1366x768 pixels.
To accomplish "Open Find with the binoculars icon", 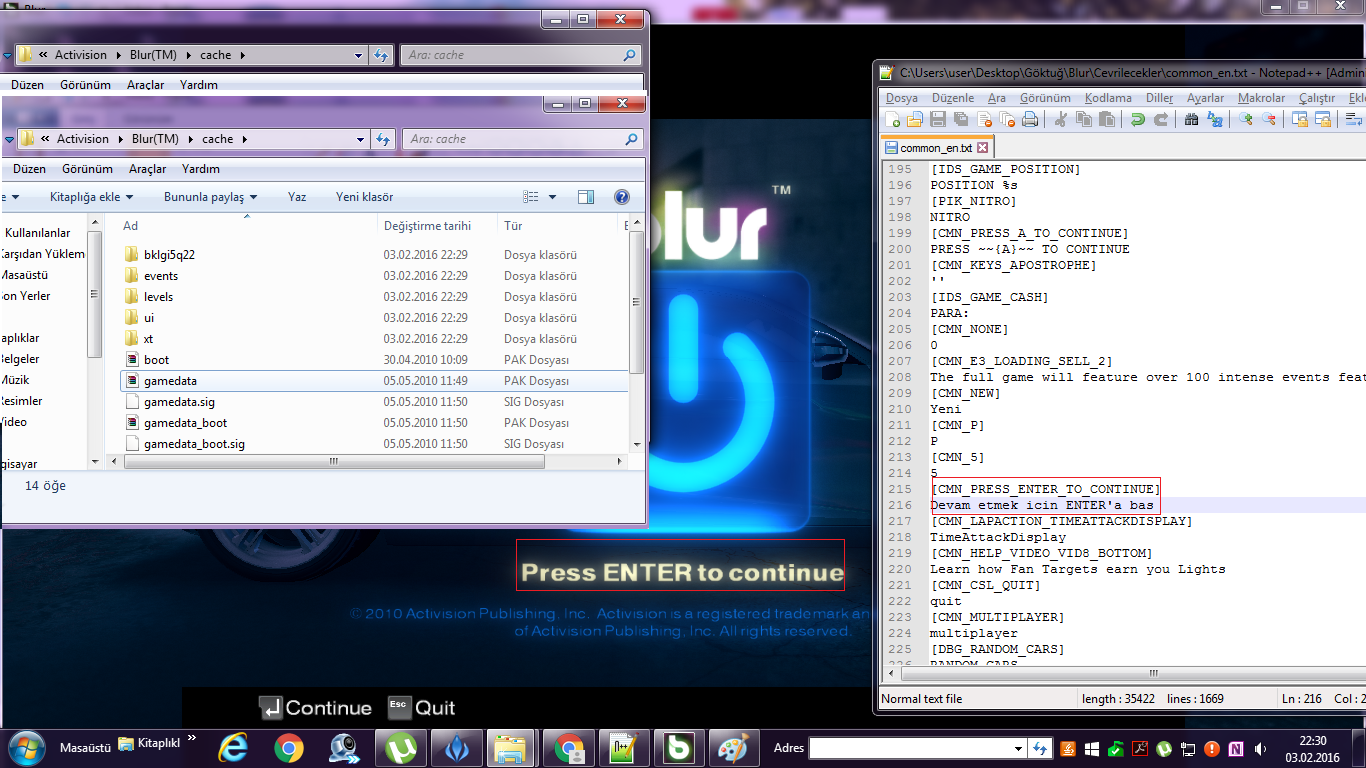I will tap(1191, 119).
